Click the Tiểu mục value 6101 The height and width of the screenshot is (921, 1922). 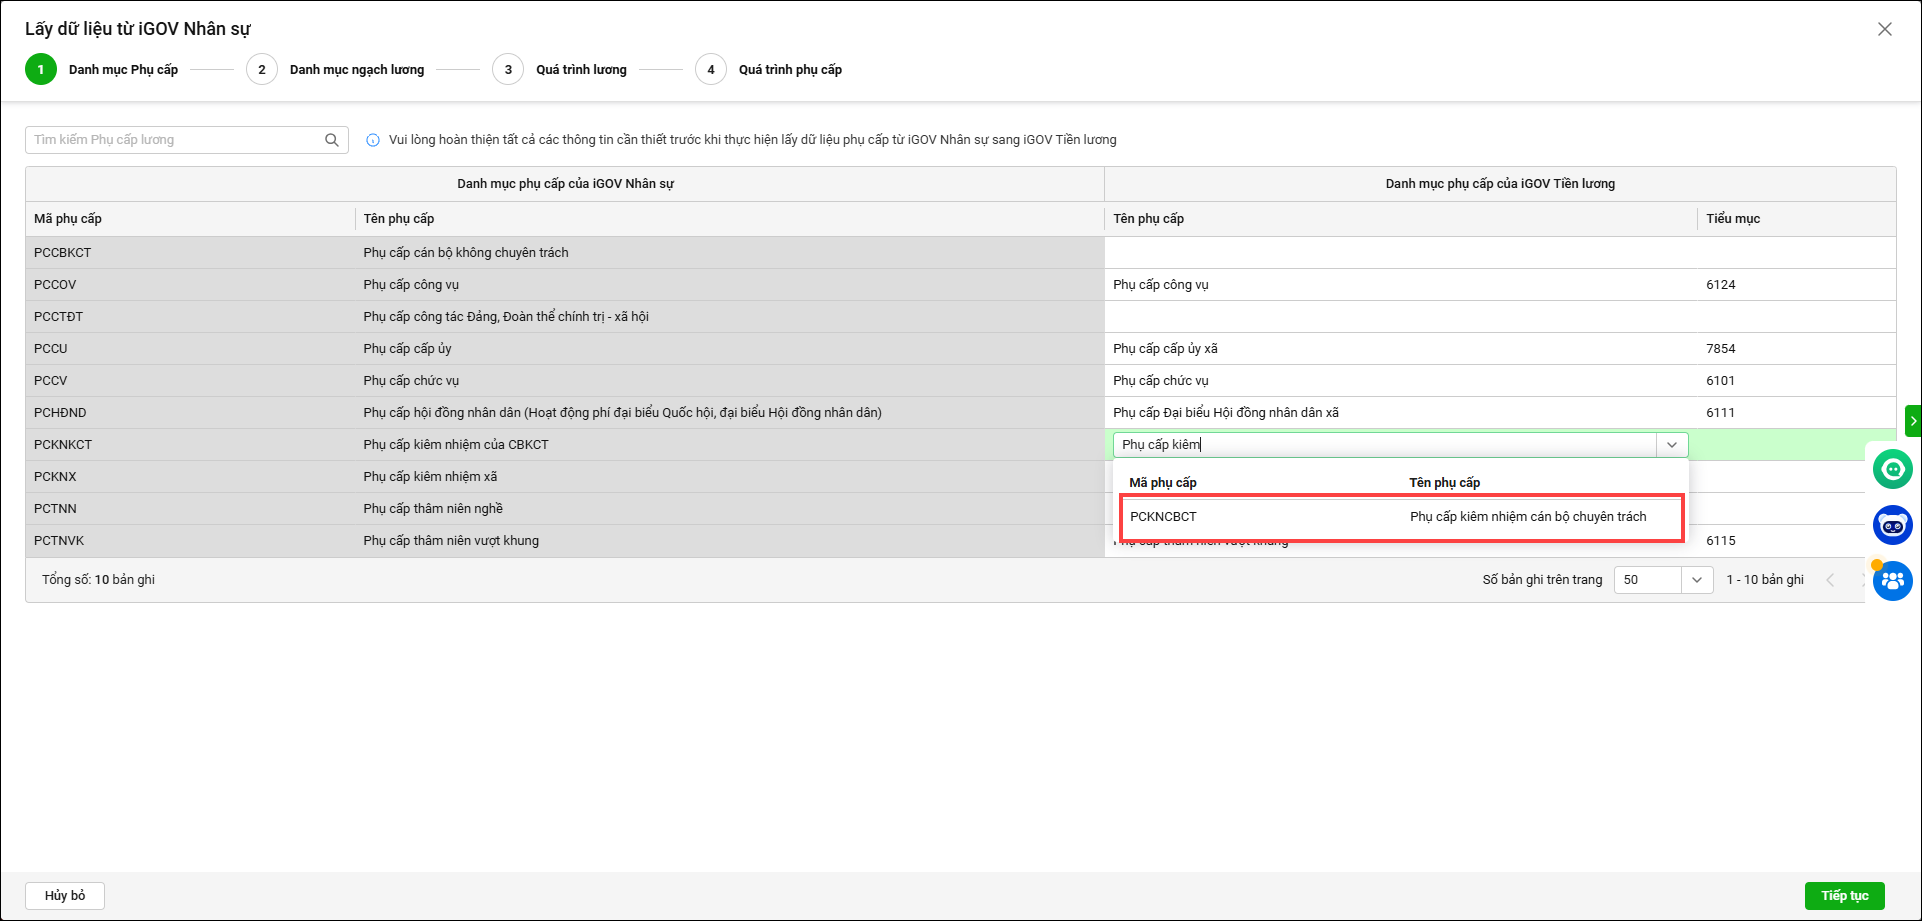pyautogui.click(x=1720, y=381)
